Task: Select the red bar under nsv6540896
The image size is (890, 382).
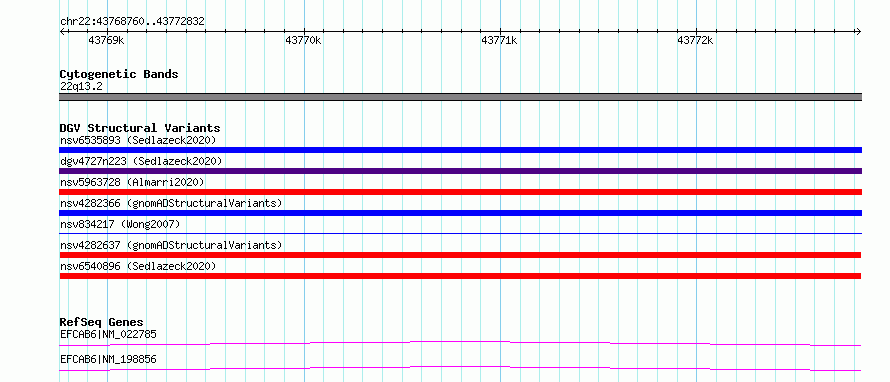Action: coord(460,276)
